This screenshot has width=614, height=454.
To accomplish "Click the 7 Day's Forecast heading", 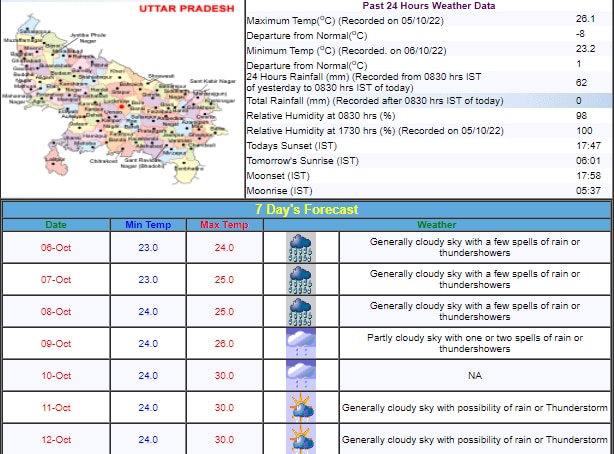I will point(305,210).
